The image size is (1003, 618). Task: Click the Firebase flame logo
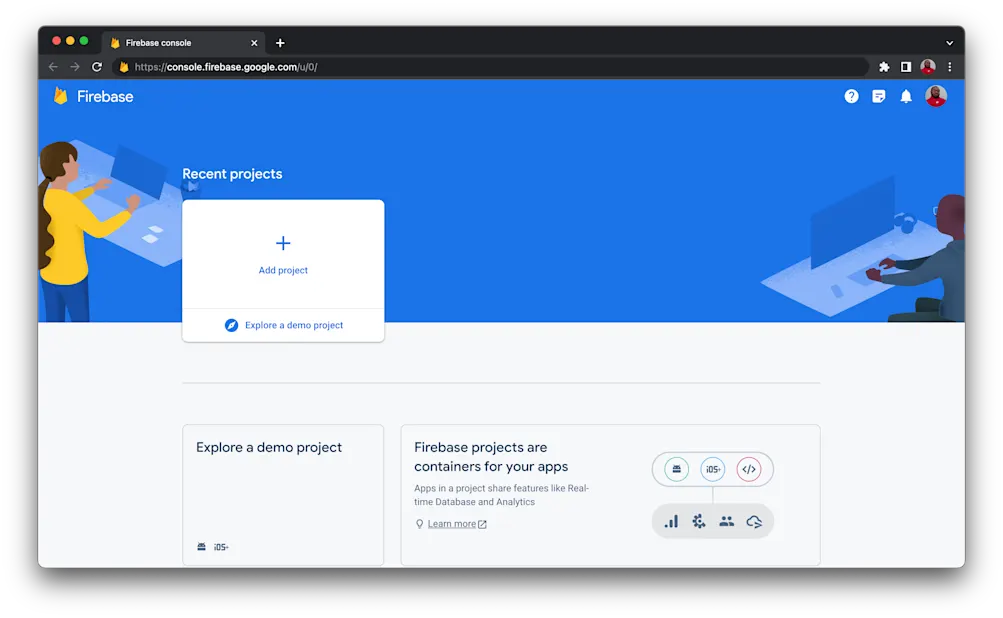click(x=62, y=96)
